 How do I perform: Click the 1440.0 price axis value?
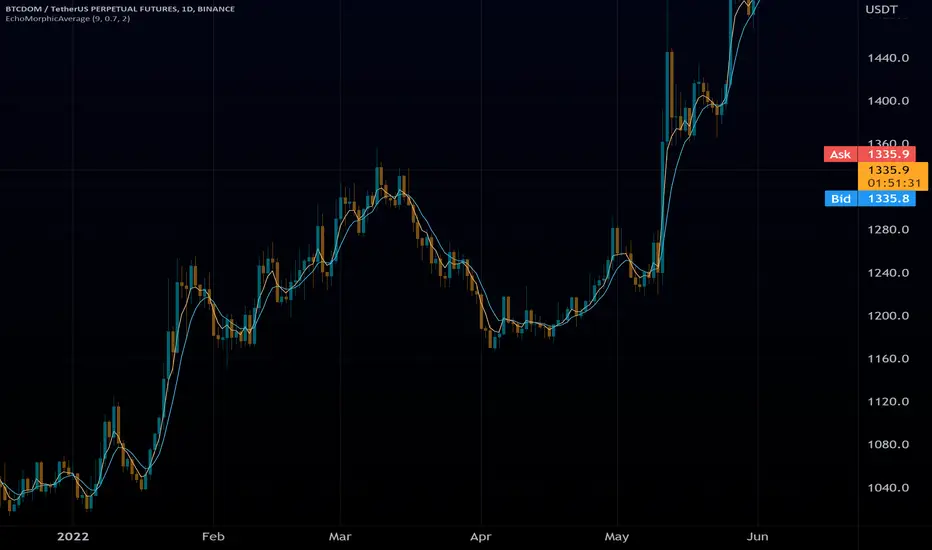[x=888, y=58]
